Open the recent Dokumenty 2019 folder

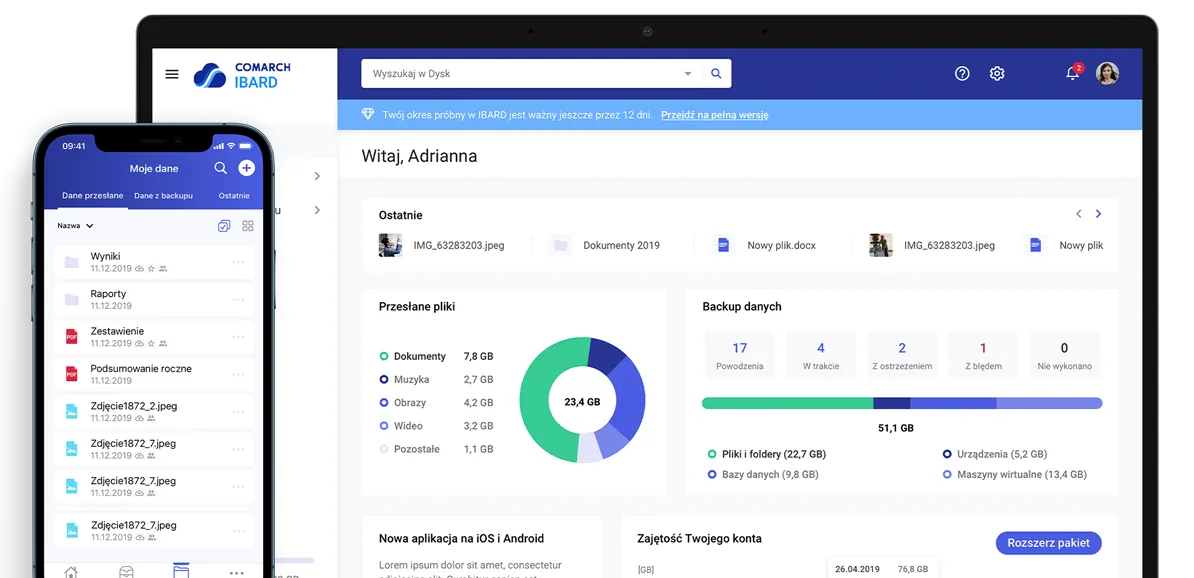(x=605, y=245)
